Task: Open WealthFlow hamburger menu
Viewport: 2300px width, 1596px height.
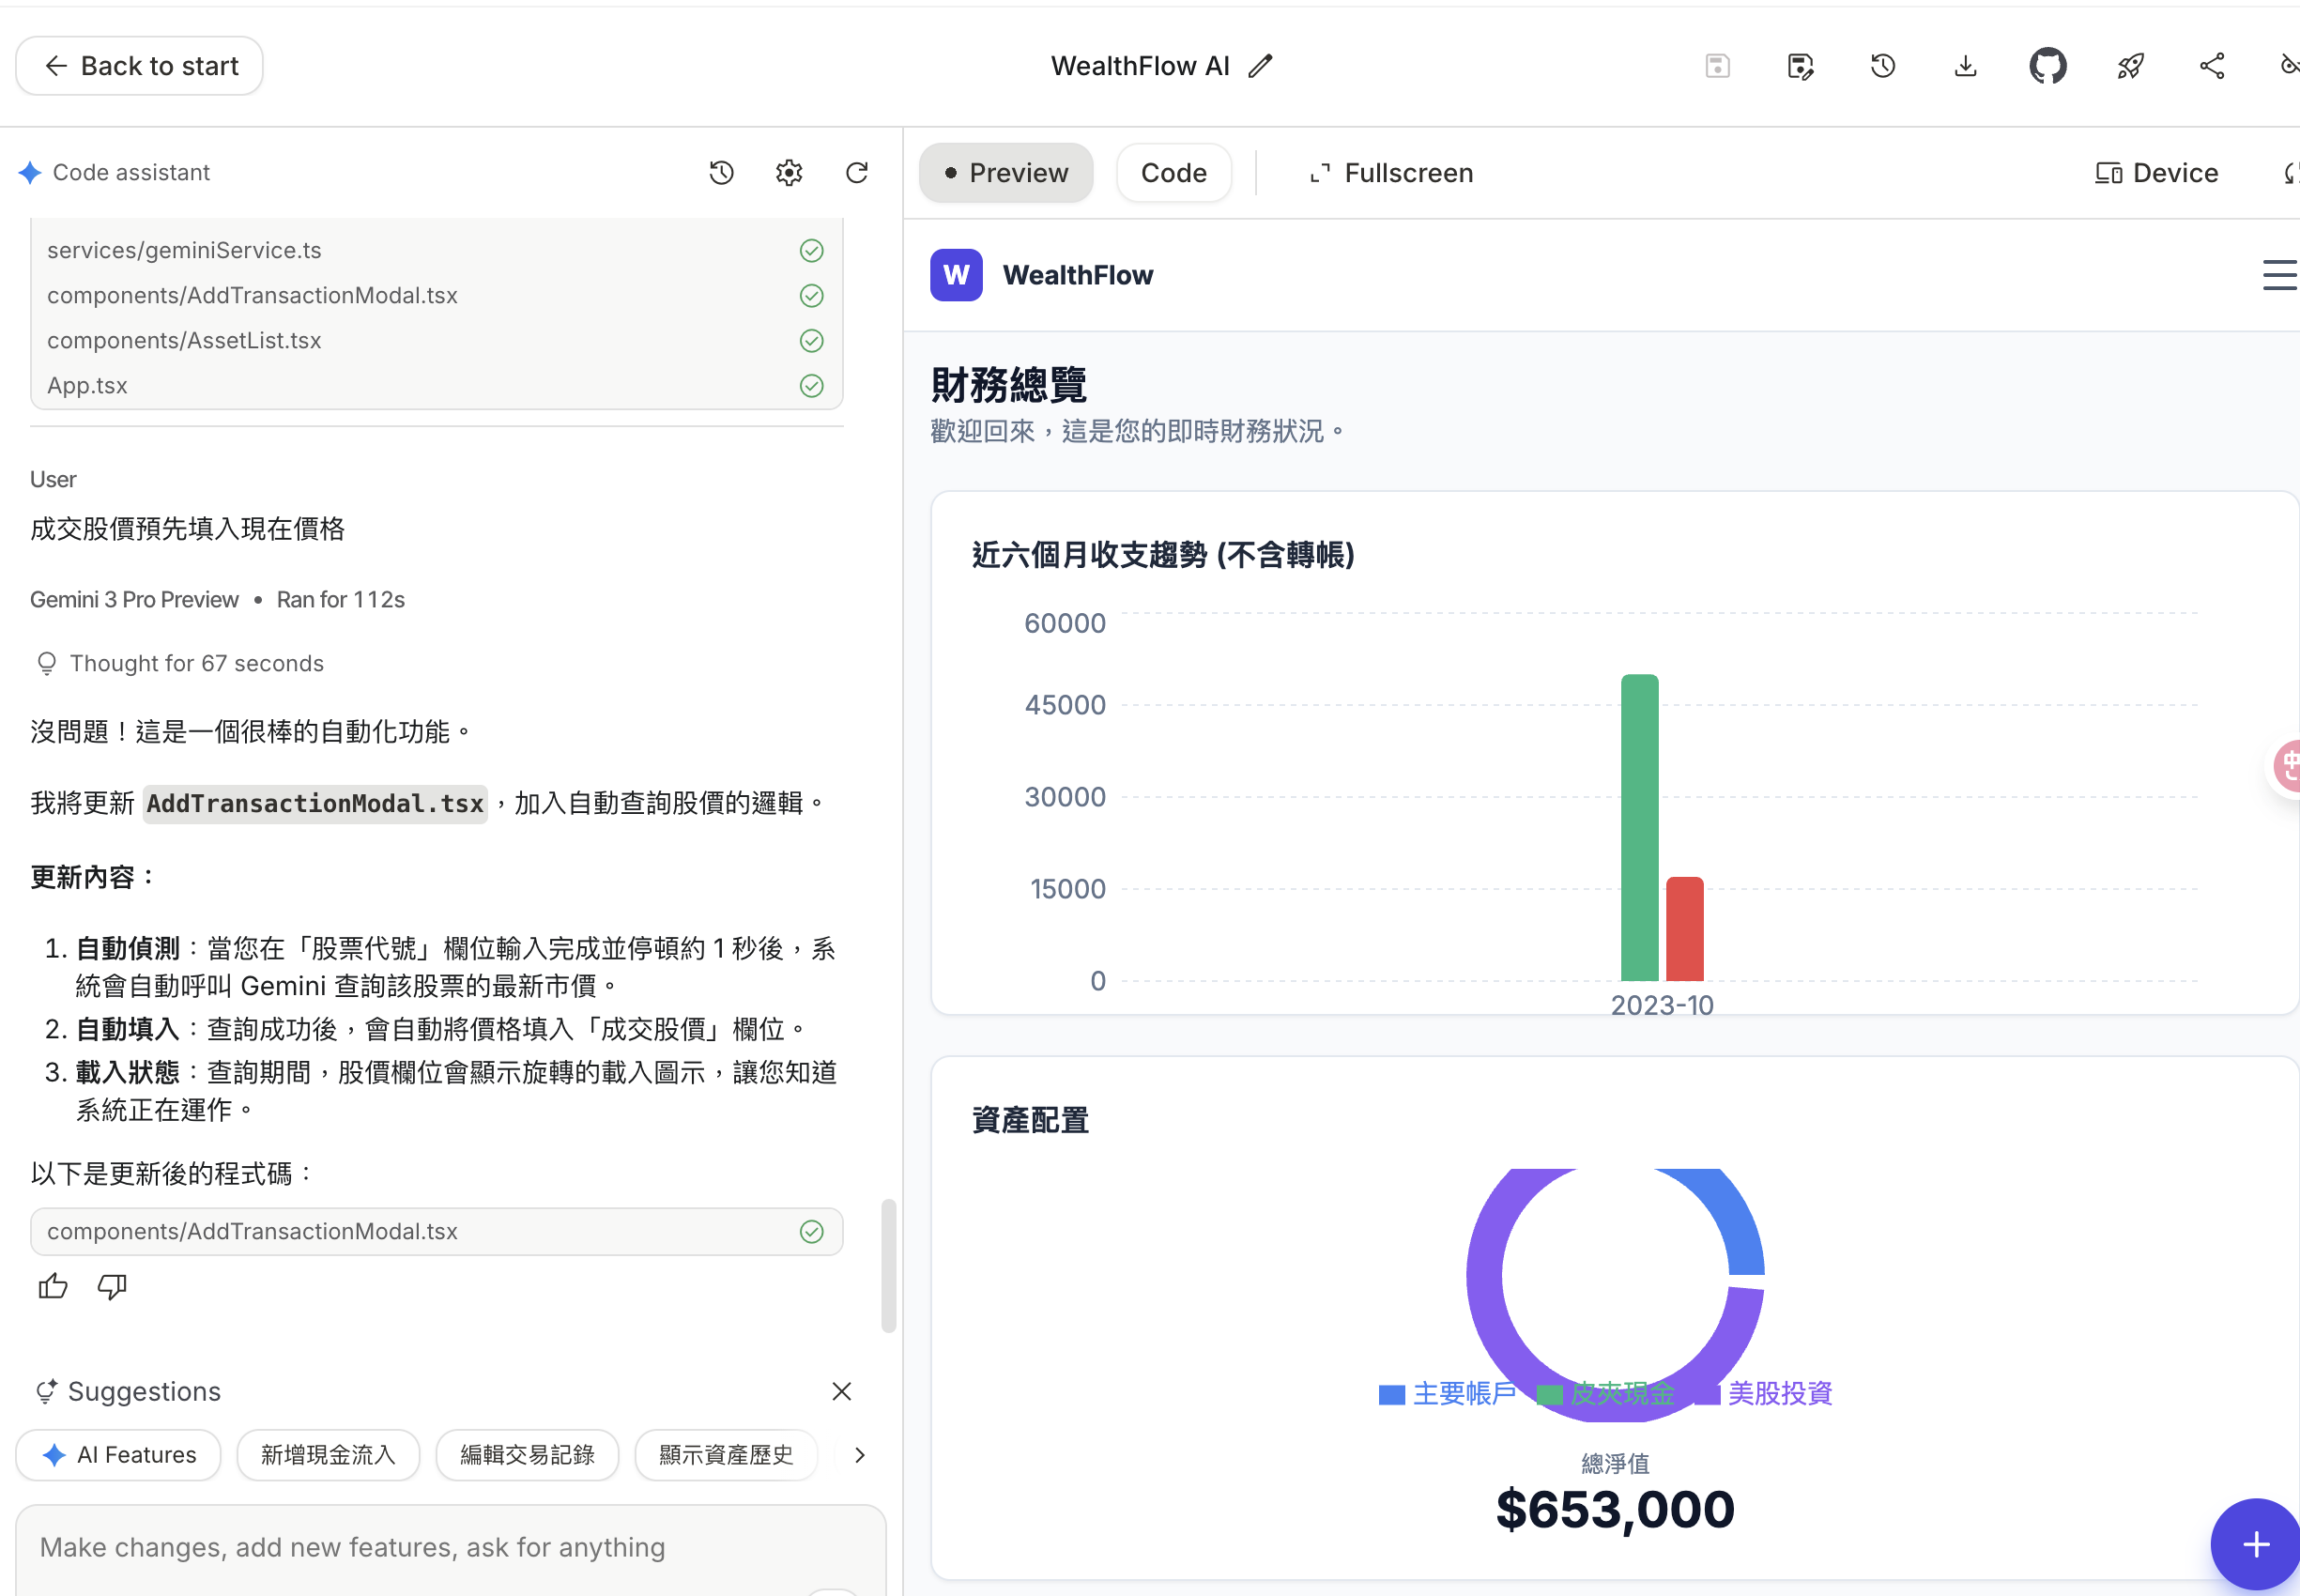Action: 2279,275
